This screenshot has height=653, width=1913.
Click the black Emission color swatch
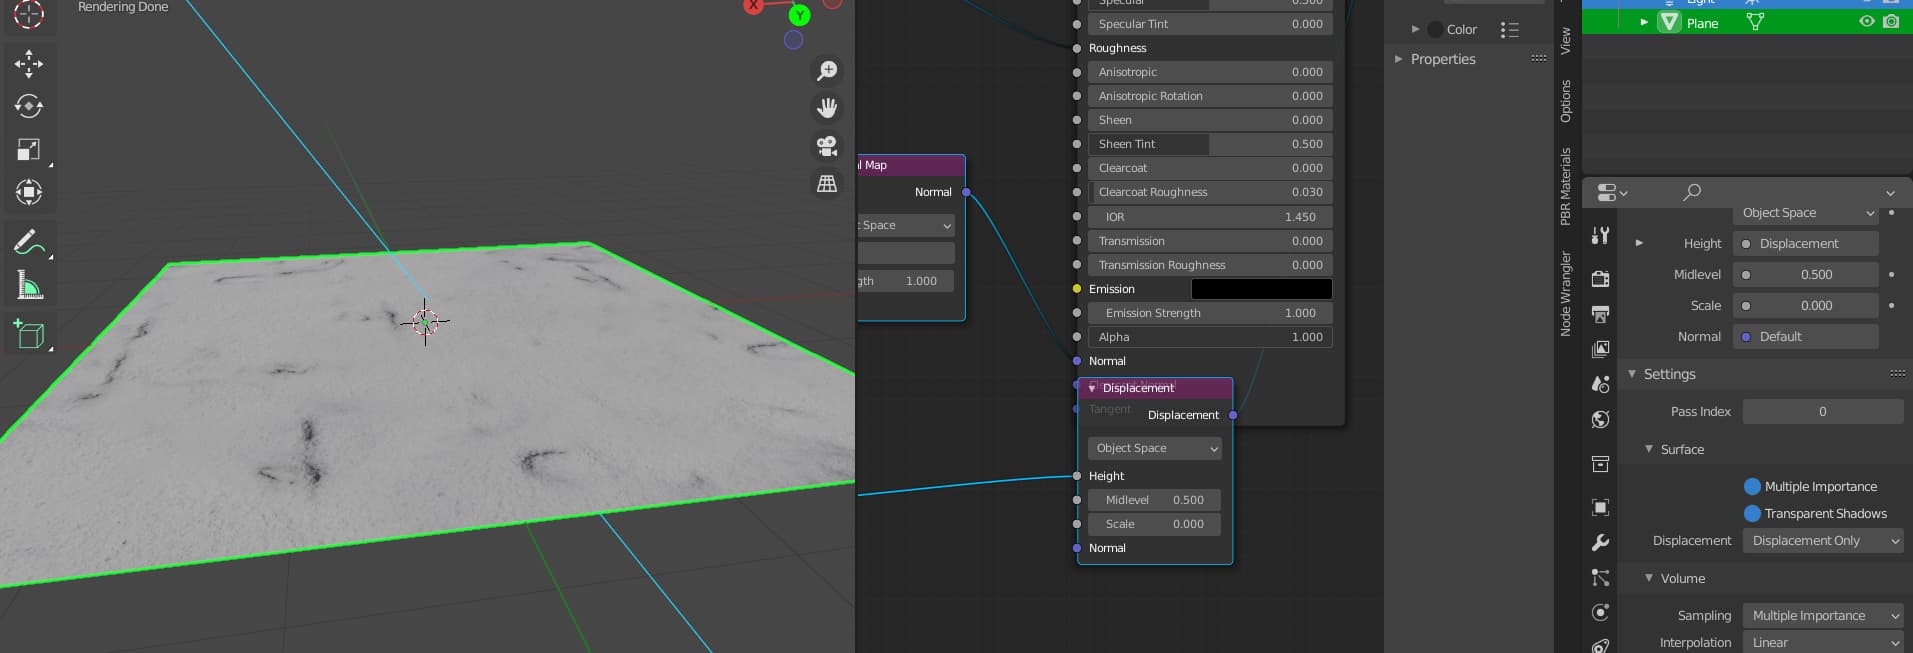tap(1261, 289)
